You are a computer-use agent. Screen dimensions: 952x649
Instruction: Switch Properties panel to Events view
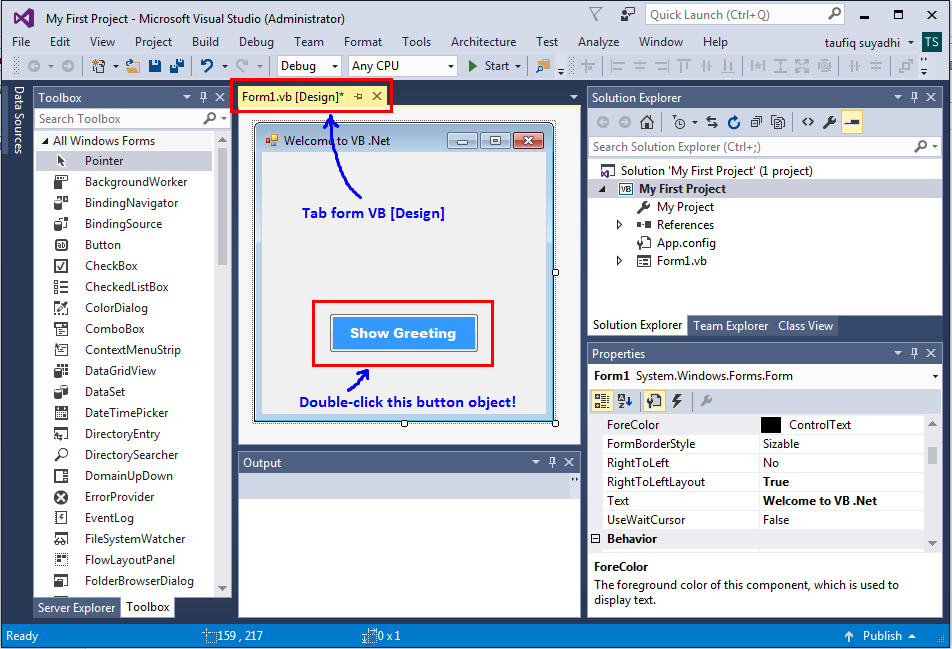tap(677, 402)
